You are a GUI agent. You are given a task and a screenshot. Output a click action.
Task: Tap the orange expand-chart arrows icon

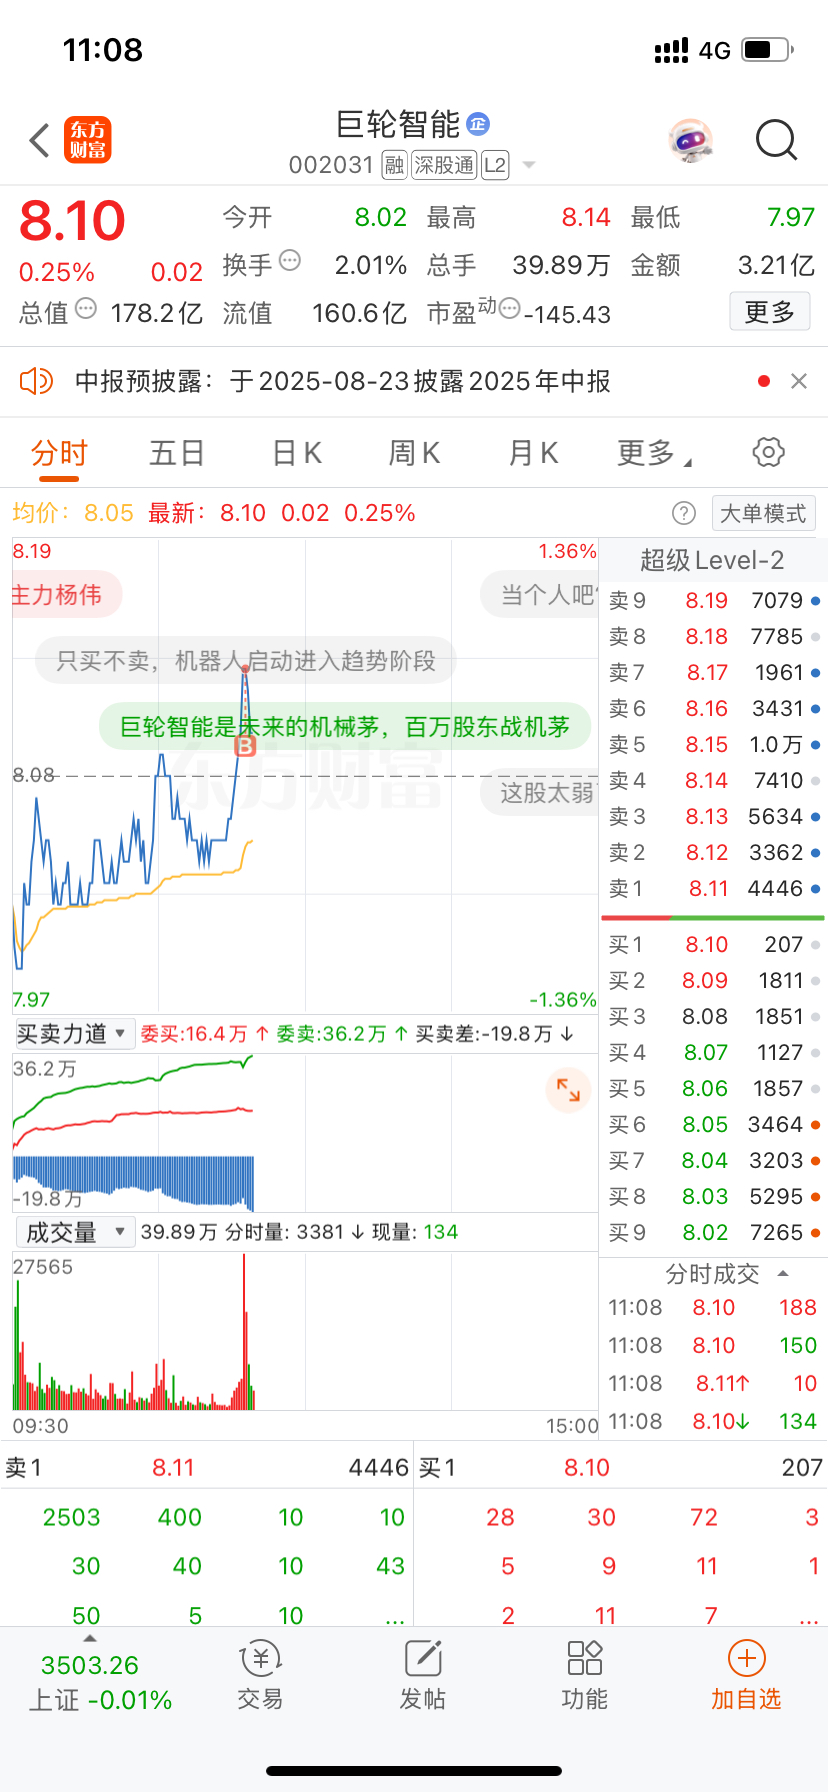tap(568, 1090)
